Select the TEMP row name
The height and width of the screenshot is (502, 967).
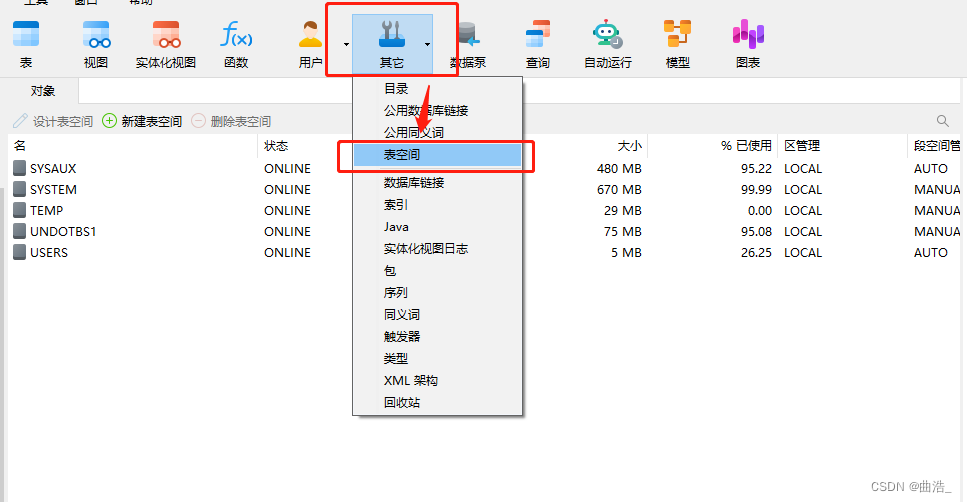click(46, 210)
